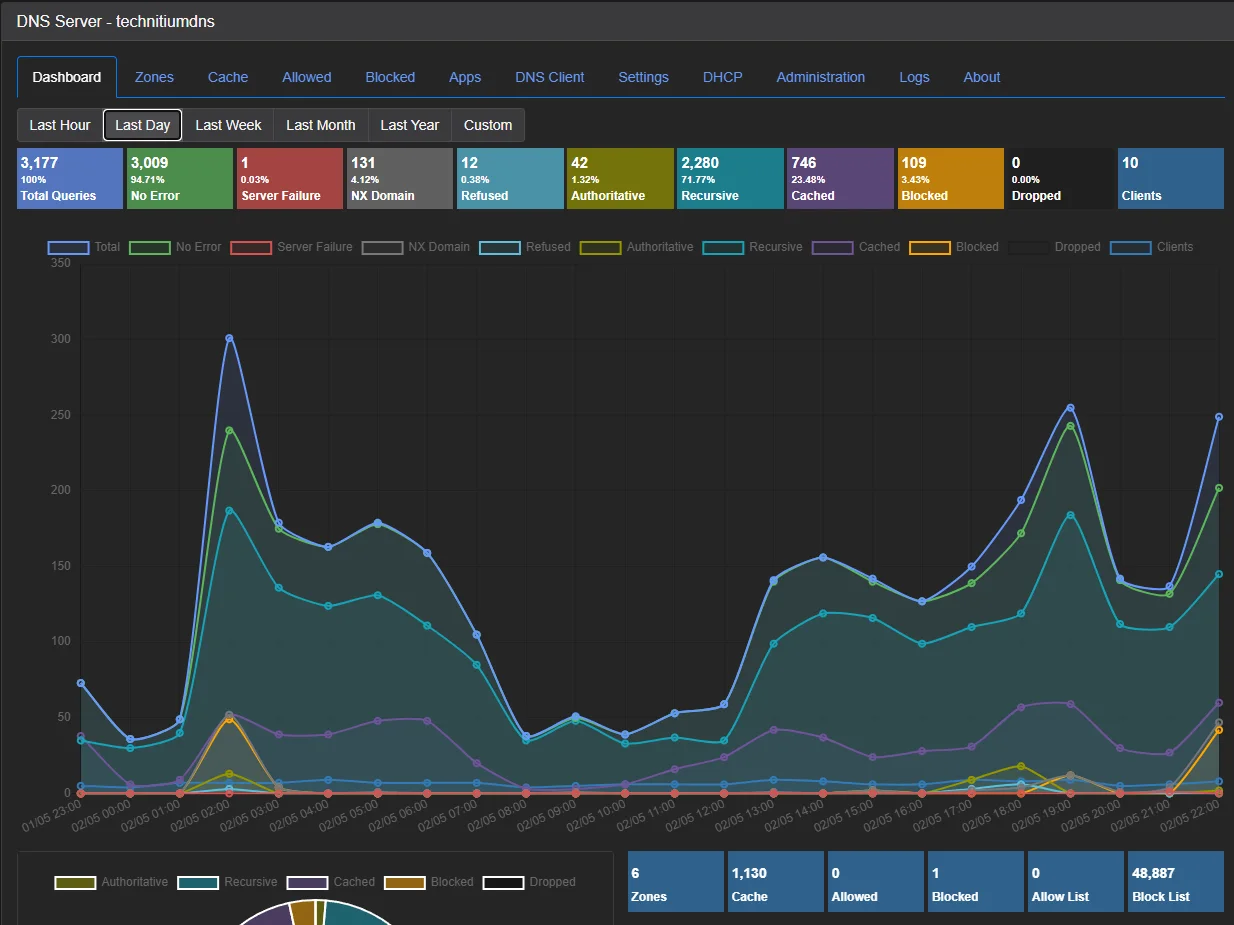The height and width of the screenshot is (925, 1234).
Task: Click the 131 NX Domain tile
Action: click(400, 178)
